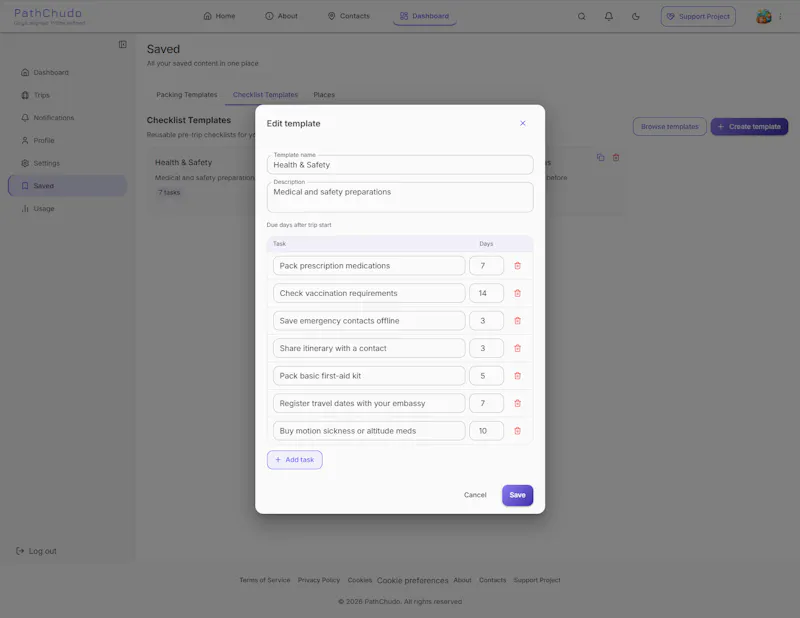Edit the Pack basic first-aid kit field
Viewport: 800px width, 618px height.
[x=369, y=376]
